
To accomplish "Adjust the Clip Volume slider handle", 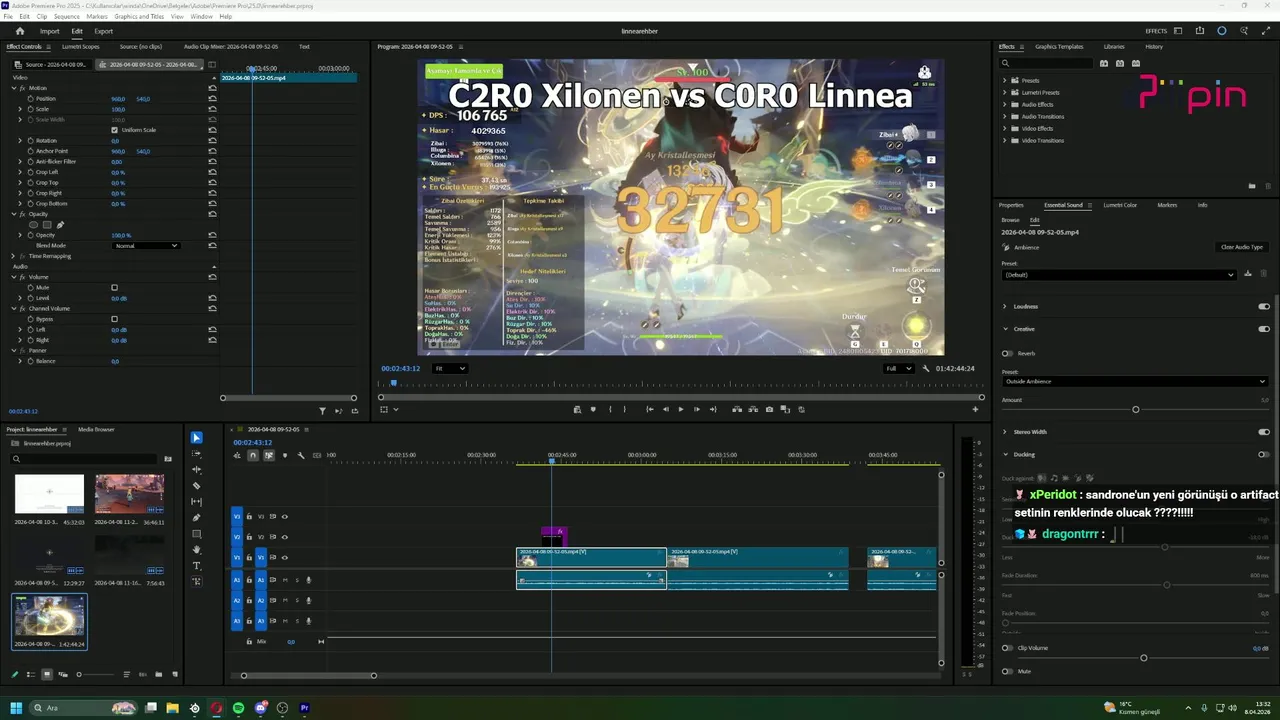I will click(x=1143, y=658).
